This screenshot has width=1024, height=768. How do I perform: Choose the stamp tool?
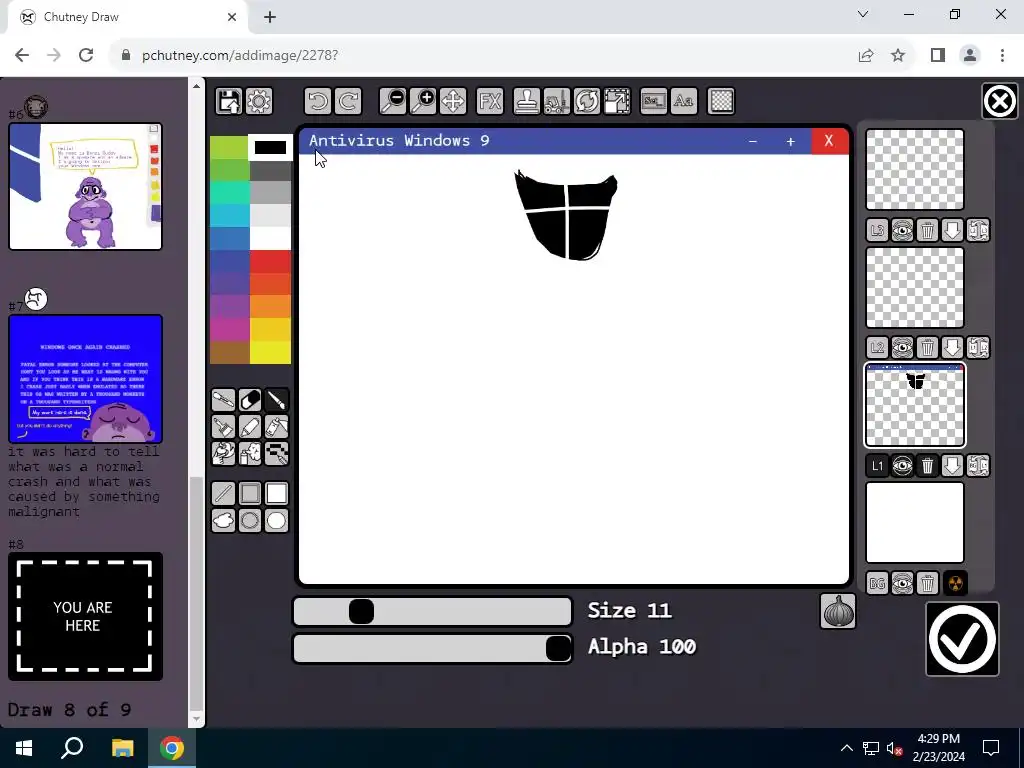[x=526, y=101]
